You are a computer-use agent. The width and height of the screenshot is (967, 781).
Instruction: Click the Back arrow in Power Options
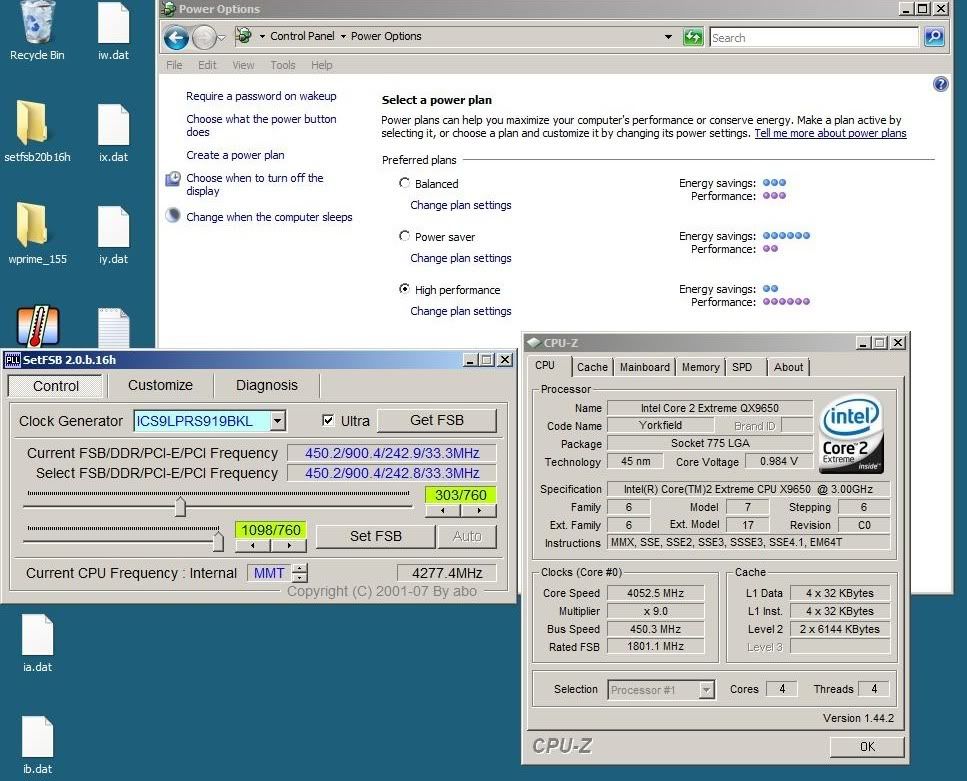pyautogui.click(x=176, y=38)
